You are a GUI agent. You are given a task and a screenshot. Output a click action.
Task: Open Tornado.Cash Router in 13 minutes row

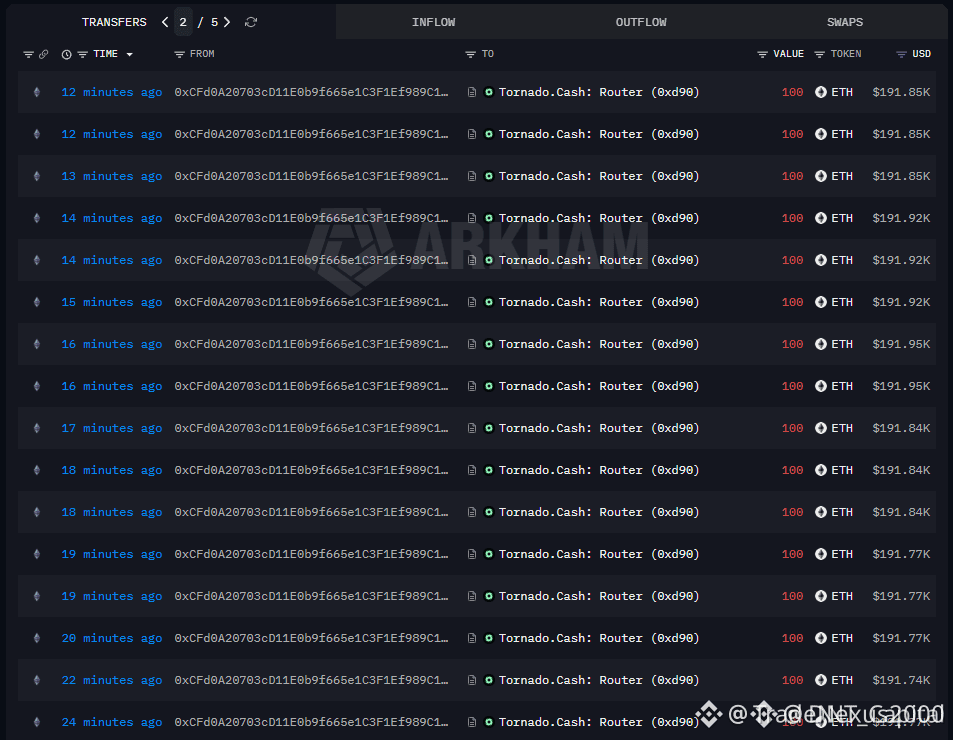tap(599, 176)
